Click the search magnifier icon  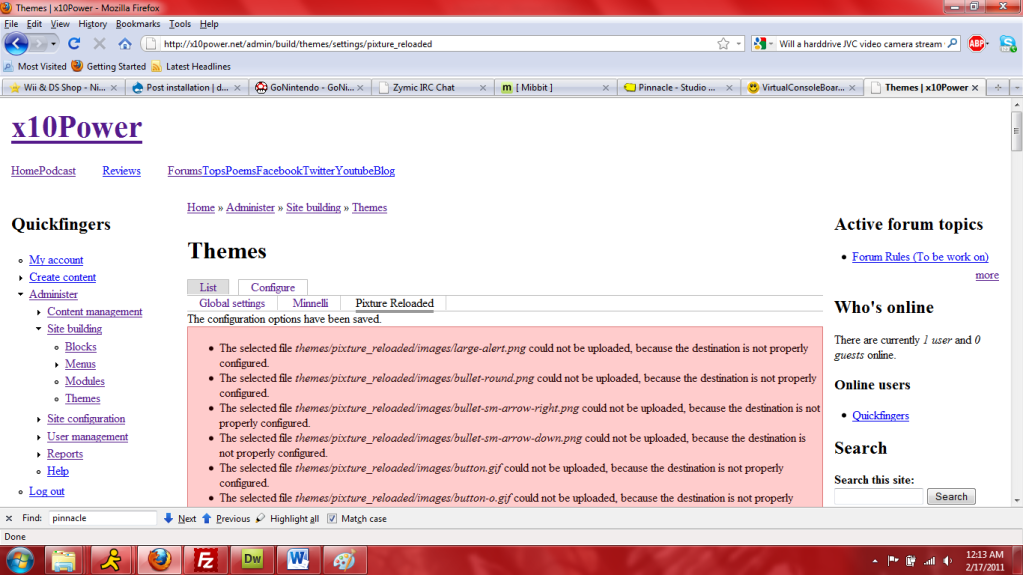pyautogui.click(x=953, y=44)
